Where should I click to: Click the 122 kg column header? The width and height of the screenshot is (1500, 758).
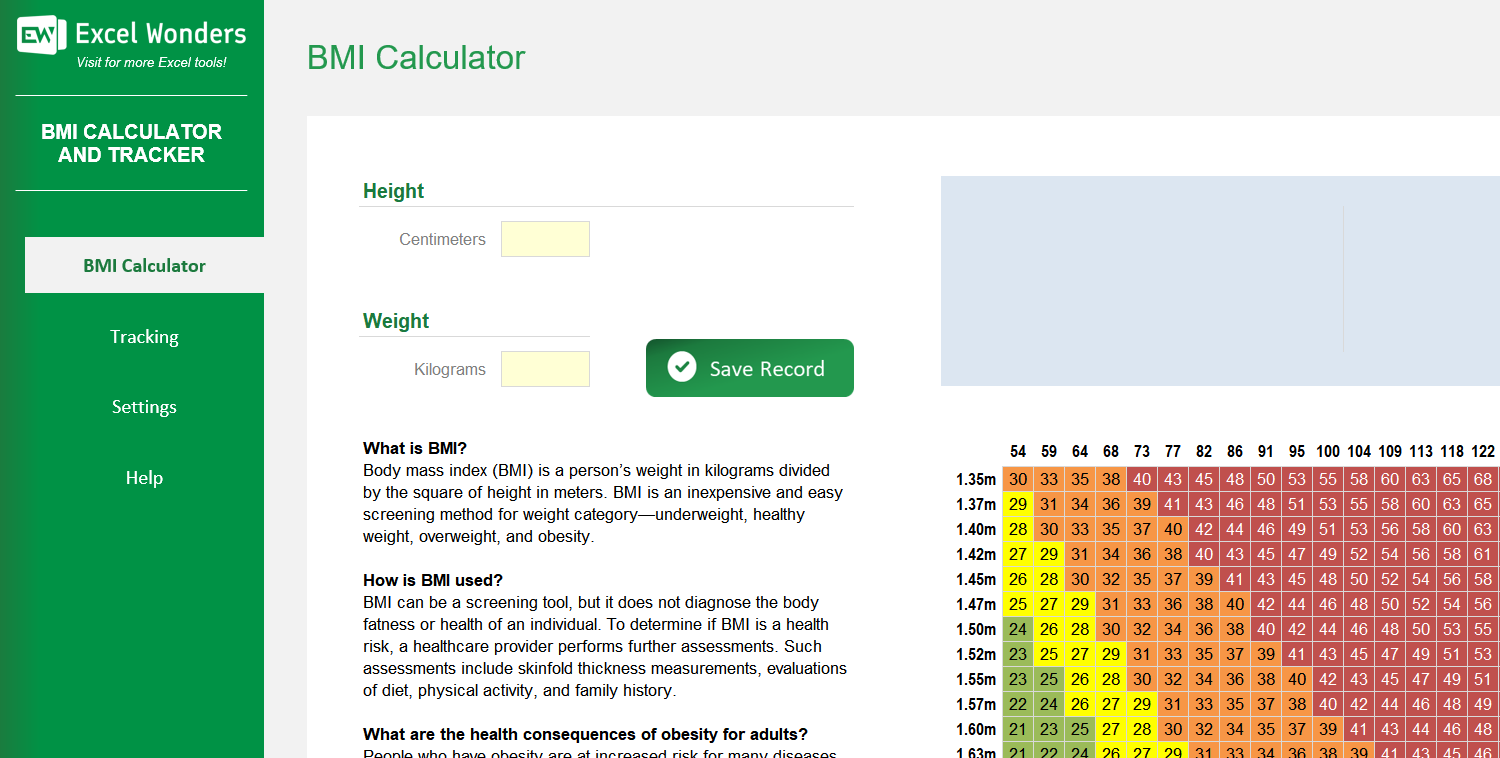1483,451
